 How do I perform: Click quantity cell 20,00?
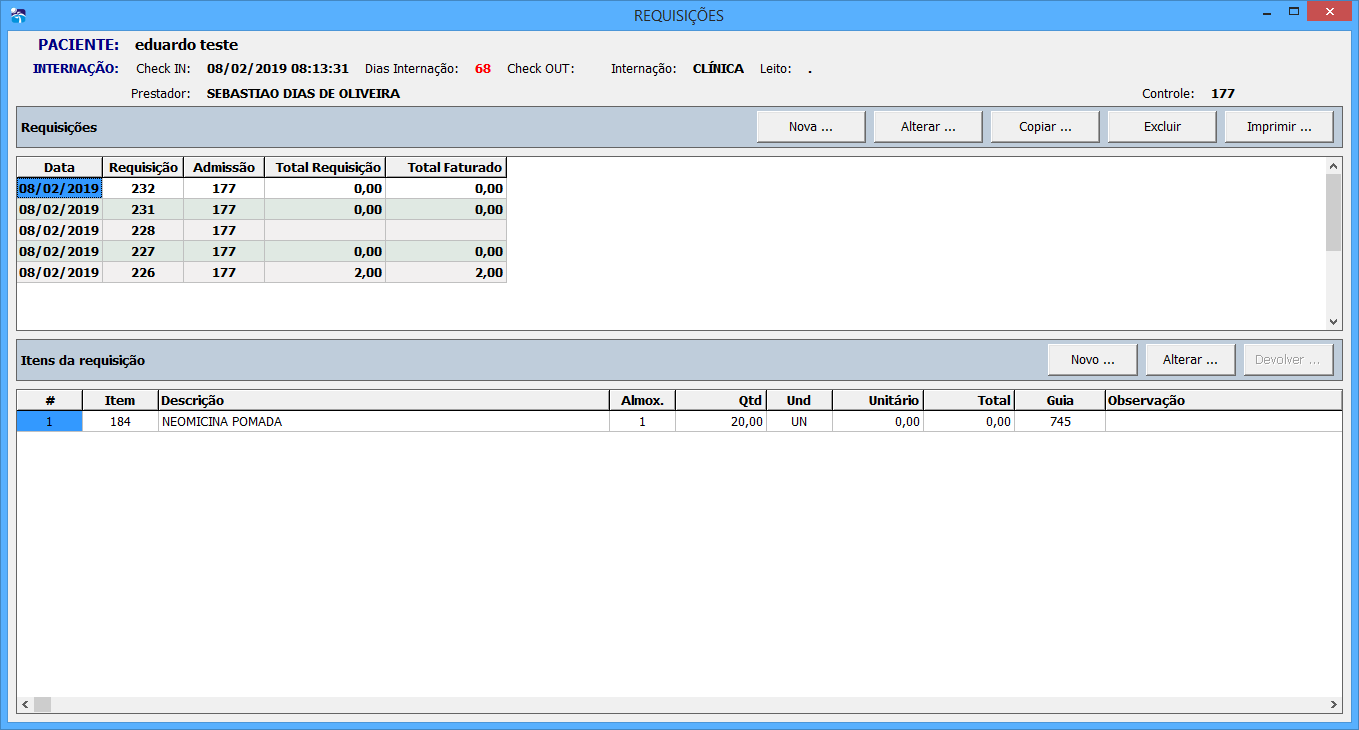pos(721,421)
